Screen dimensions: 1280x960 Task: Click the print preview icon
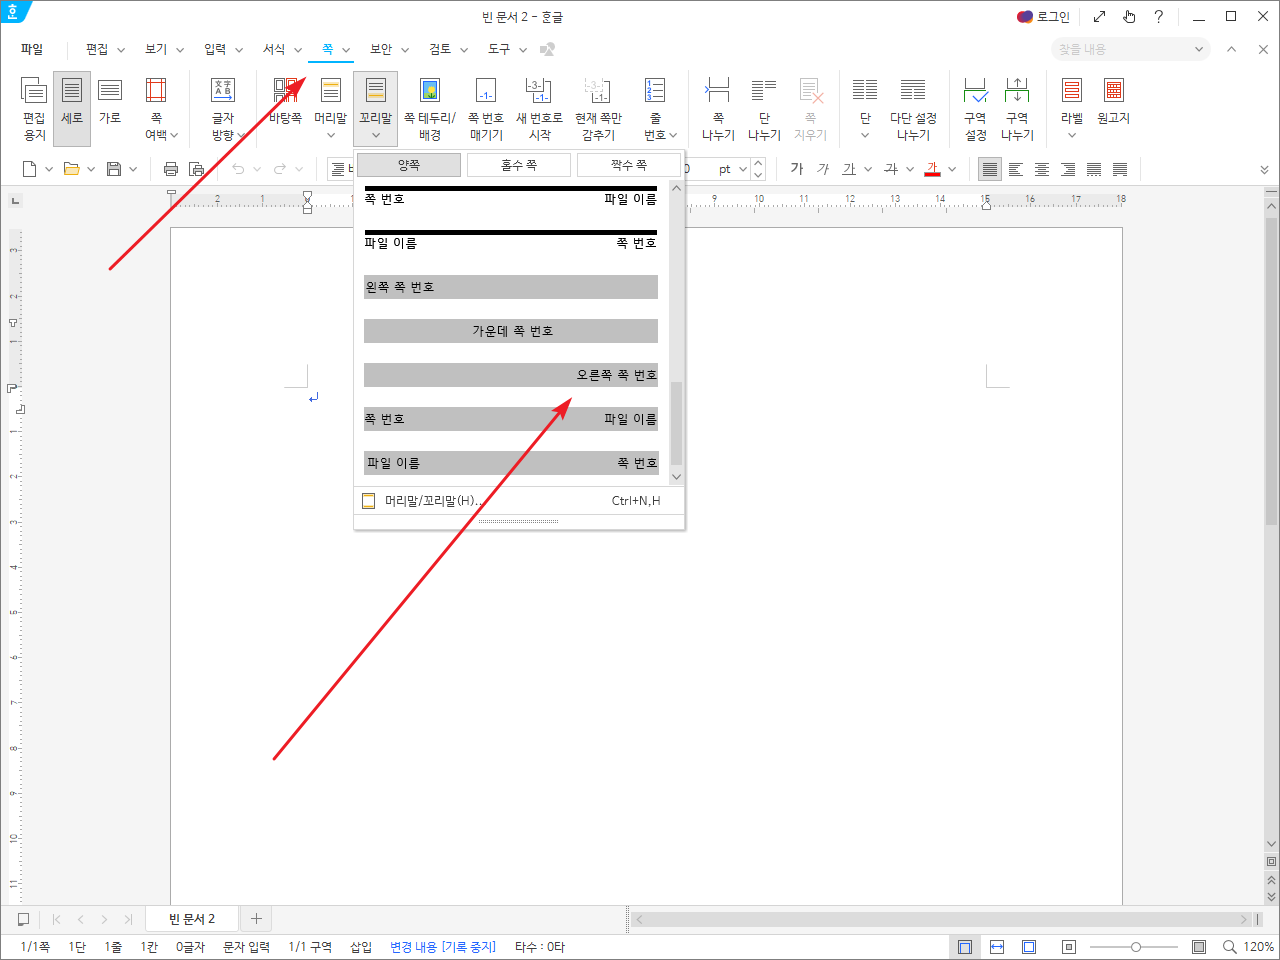pos(197,169)
